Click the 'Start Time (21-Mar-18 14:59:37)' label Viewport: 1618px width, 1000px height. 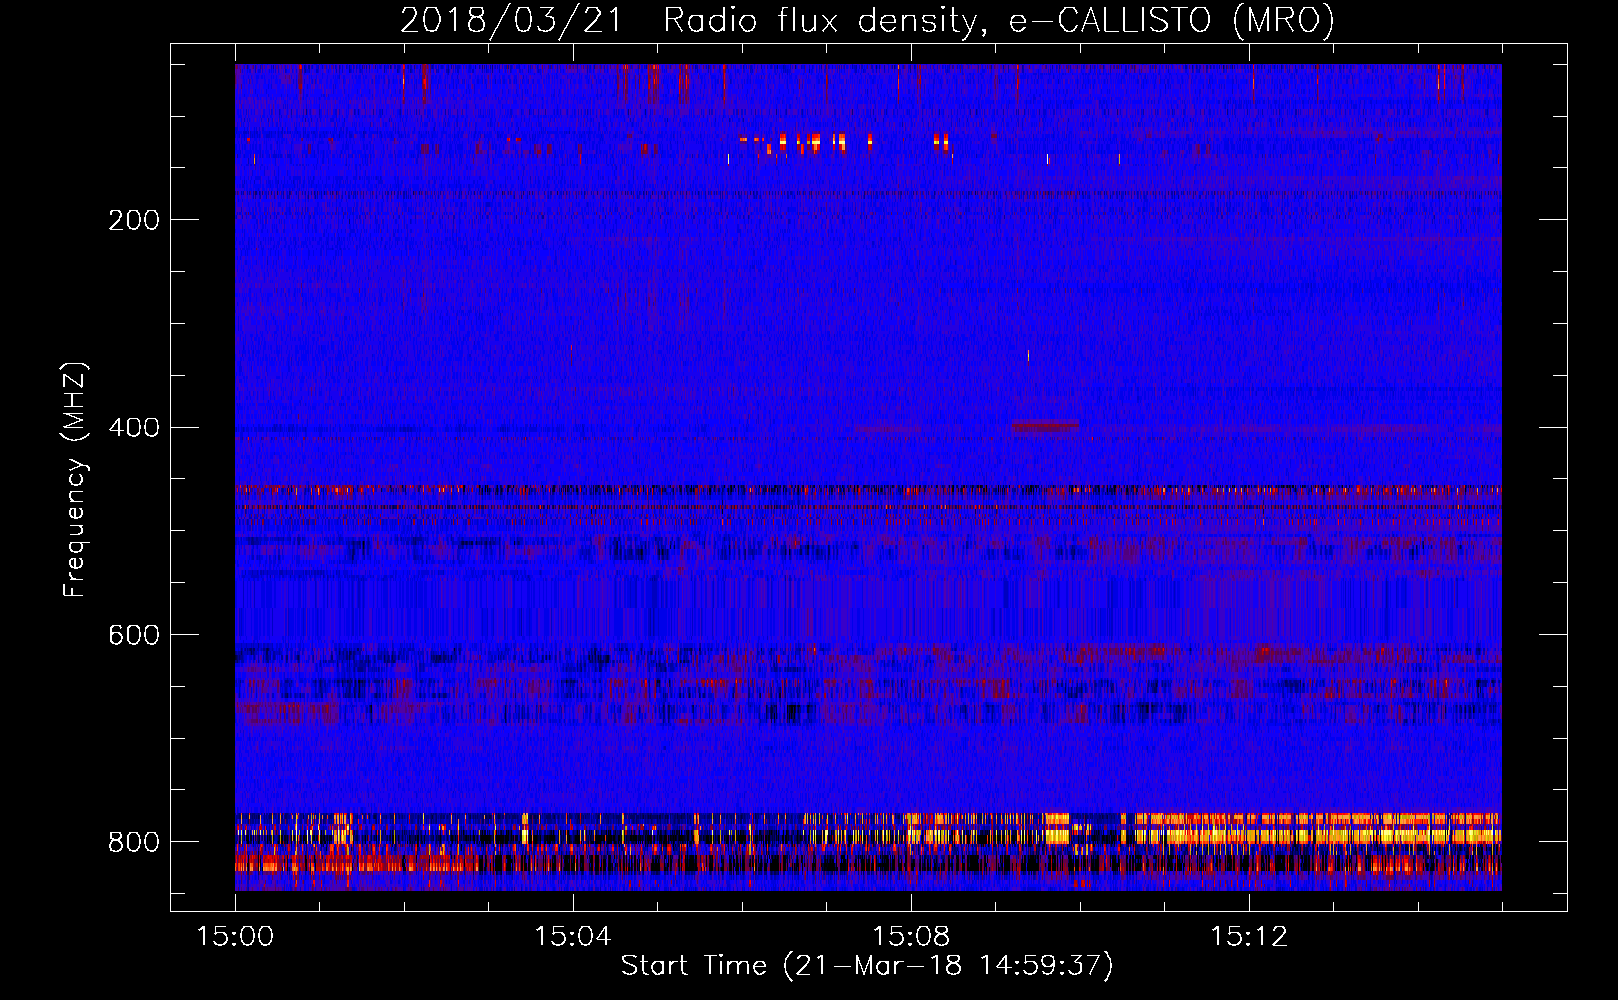point(867,966)
